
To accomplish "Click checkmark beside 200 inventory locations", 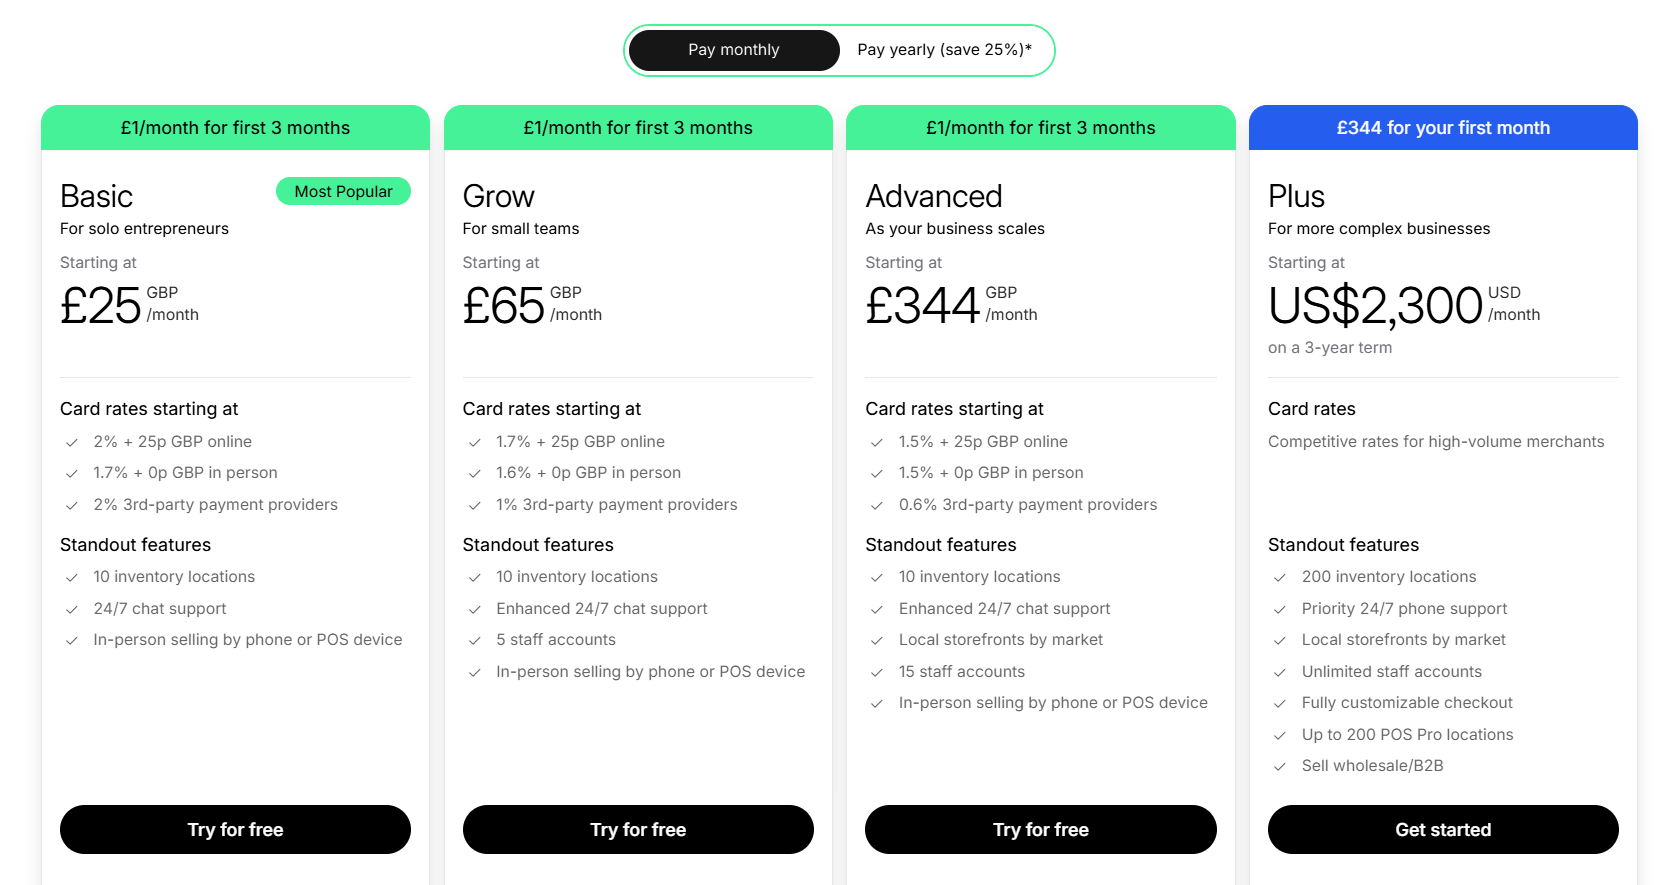I will tap(1280, 577).
